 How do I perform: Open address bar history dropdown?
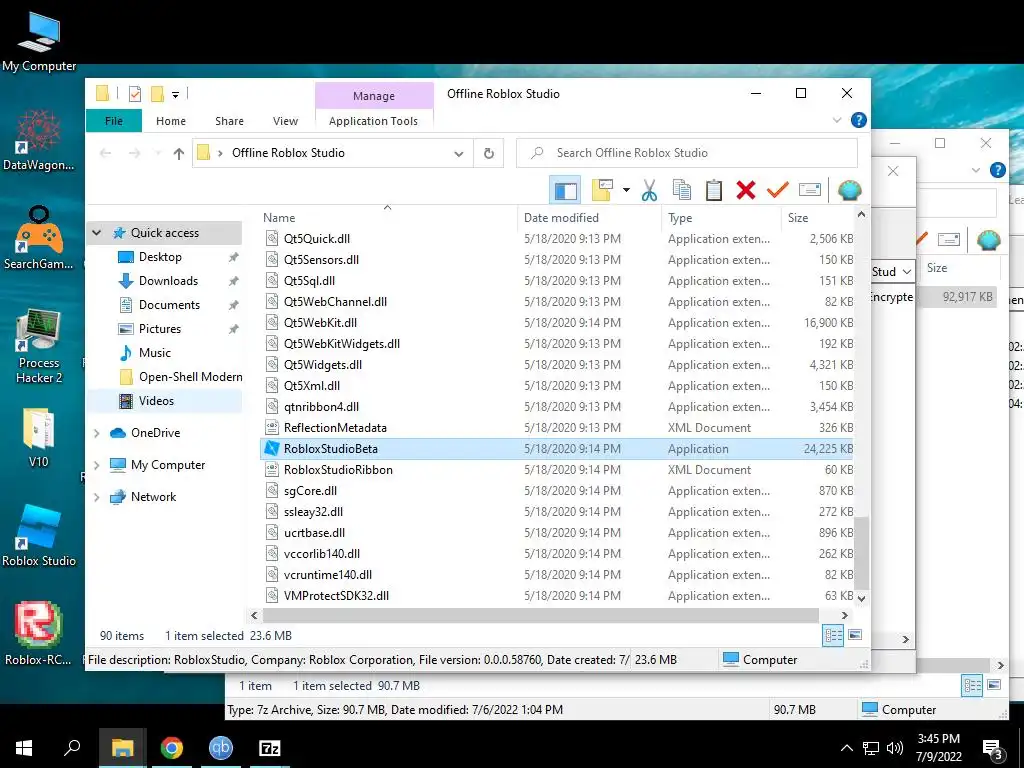click(459, 154)
